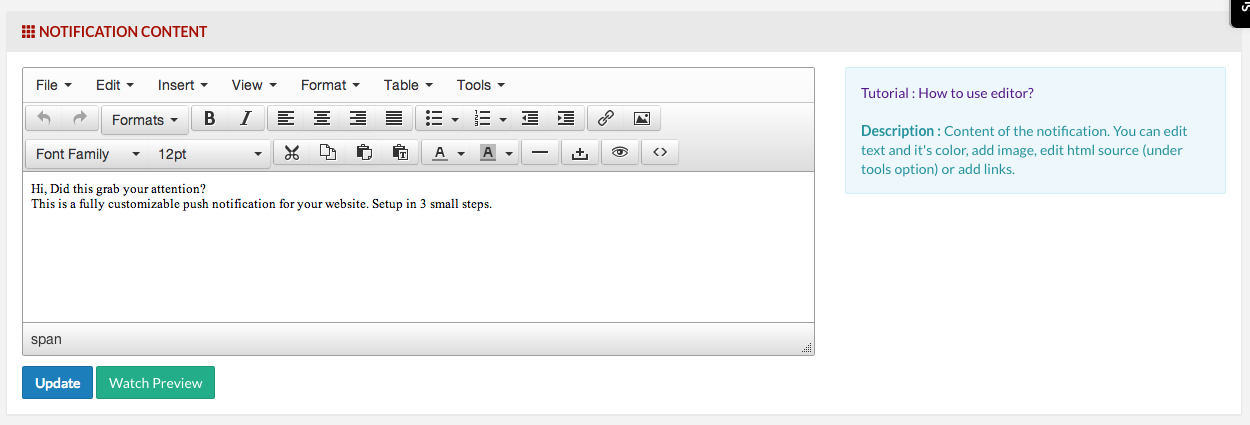
Task: Click the blue Update button
Action: tap(58, 383)
